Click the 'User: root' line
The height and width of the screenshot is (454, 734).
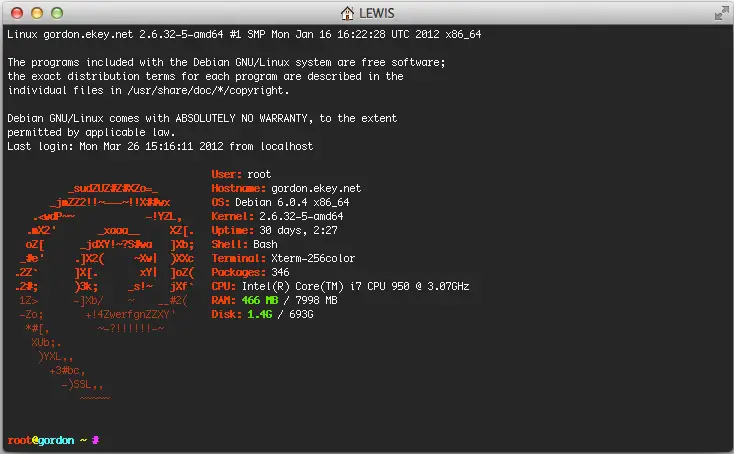[241, 174]
